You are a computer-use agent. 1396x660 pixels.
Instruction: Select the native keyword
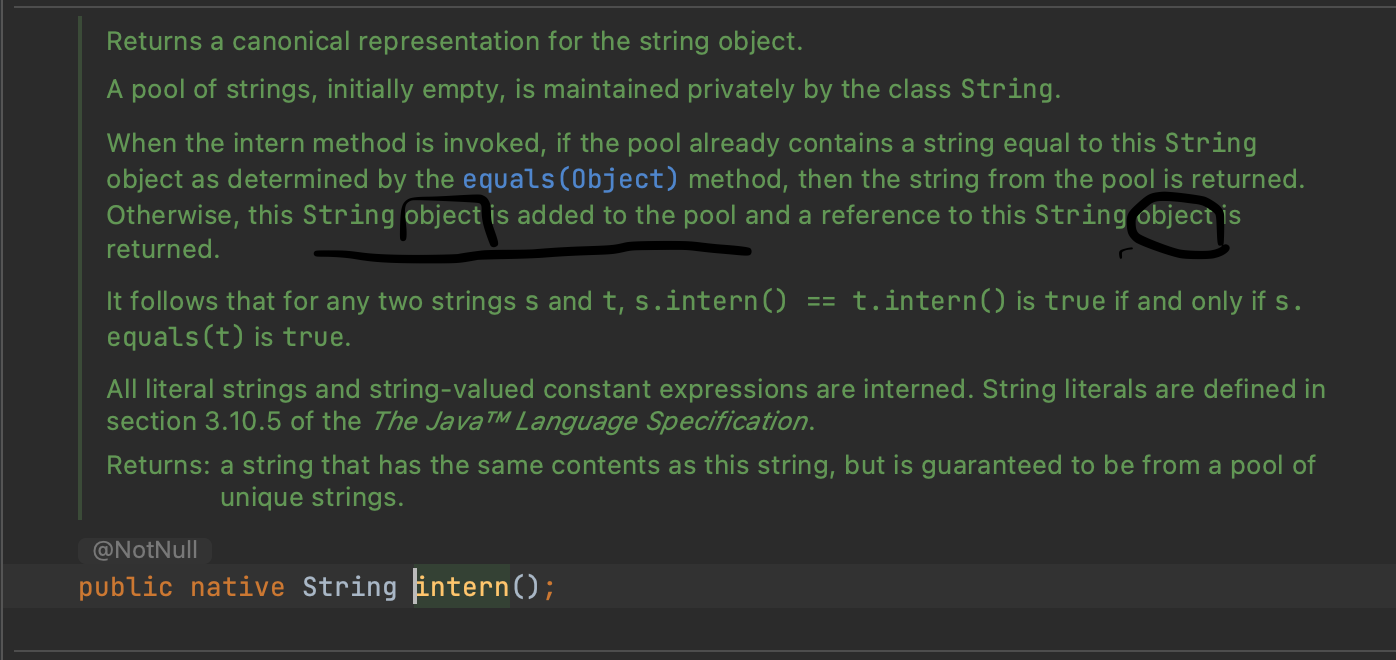pos(237,587)
